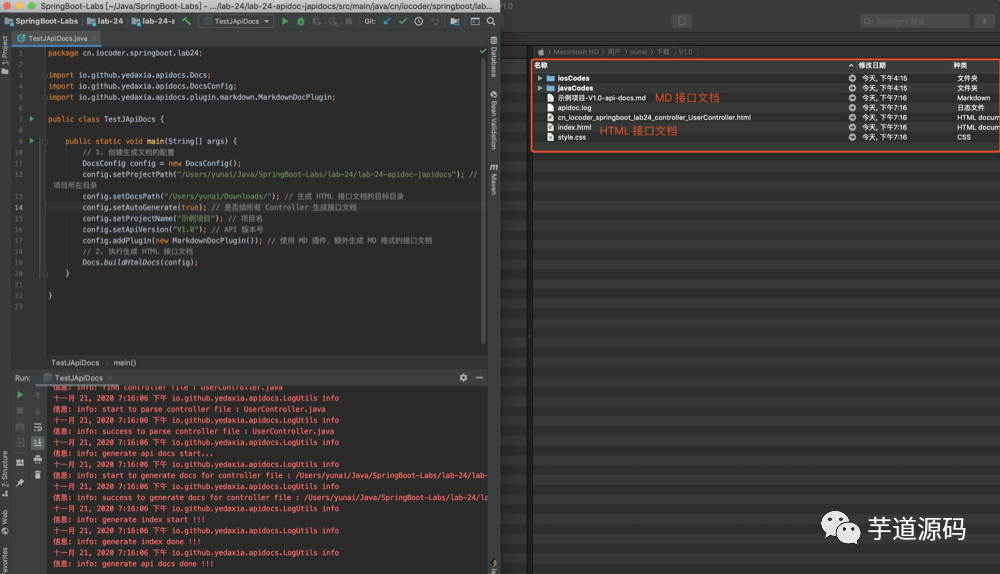Click V1.0 in the Finder path bar
The image size is (1000, 574).
pyautogui.click(x=685, y=52)
